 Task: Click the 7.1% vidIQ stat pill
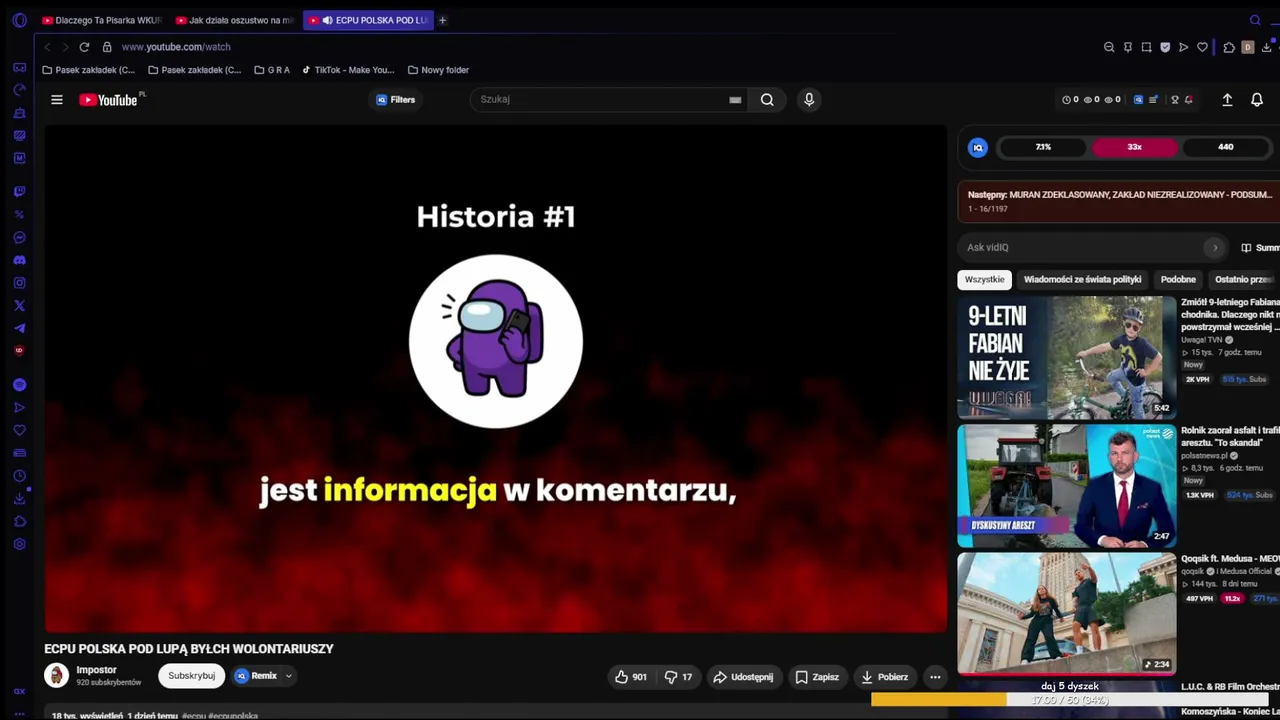tap(1043, 147)
